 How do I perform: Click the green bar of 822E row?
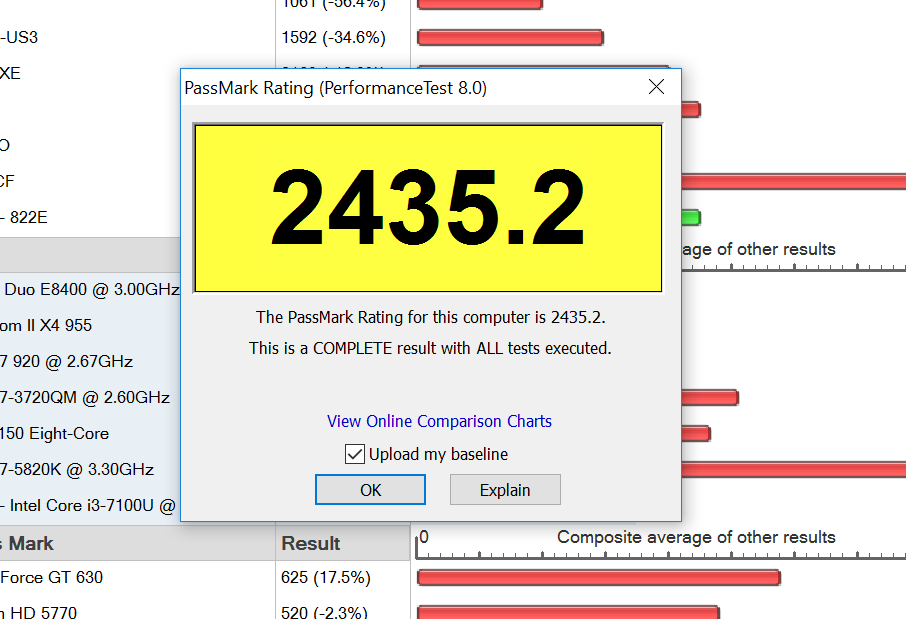click(x=691, y=218)
